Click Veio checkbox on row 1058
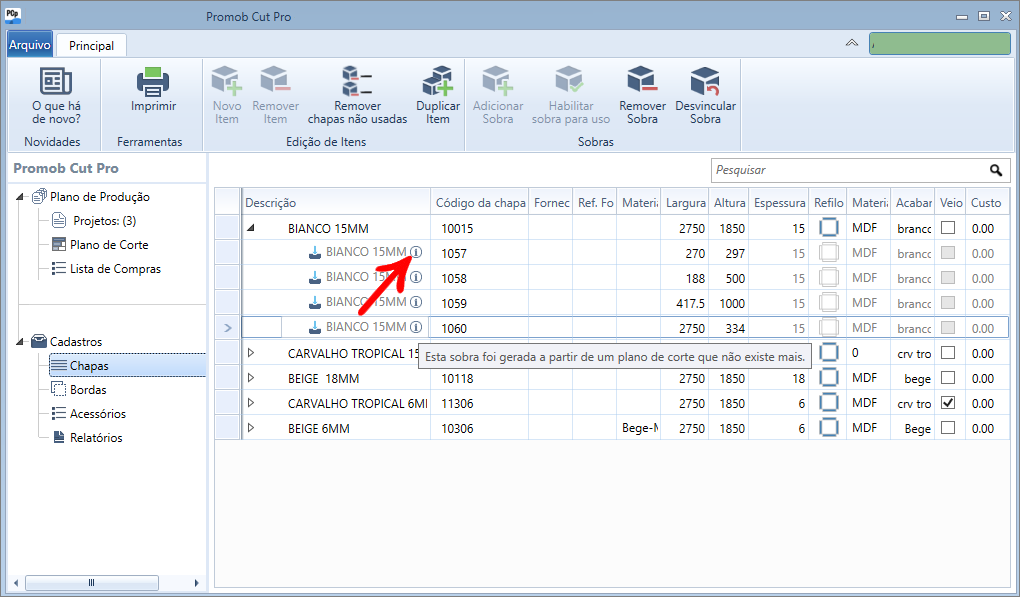The image size is (1020, 597). [x=948, y=278]
